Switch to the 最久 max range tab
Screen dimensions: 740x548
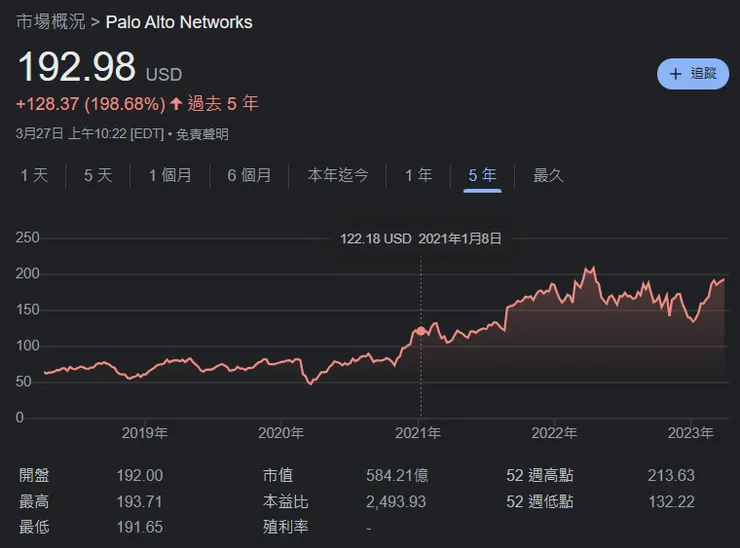(548, 175)
